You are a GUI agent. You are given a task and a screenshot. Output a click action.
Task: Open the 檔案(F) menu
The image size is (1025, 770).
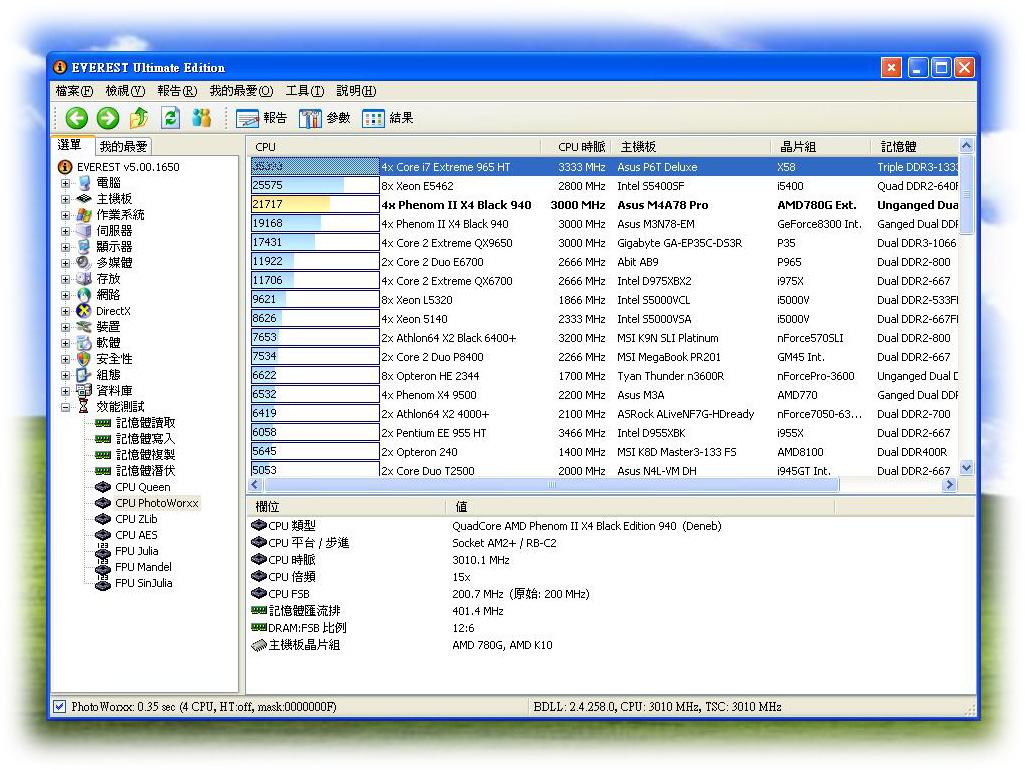click(x=74, y=91)
